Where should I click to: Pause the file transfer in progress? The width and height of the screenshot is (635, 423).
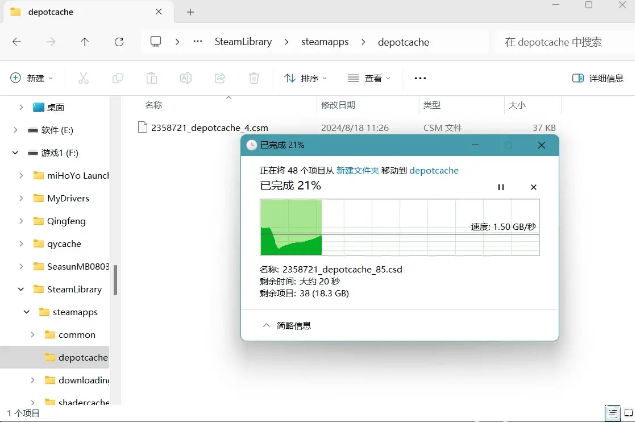(x=501, y=187)
